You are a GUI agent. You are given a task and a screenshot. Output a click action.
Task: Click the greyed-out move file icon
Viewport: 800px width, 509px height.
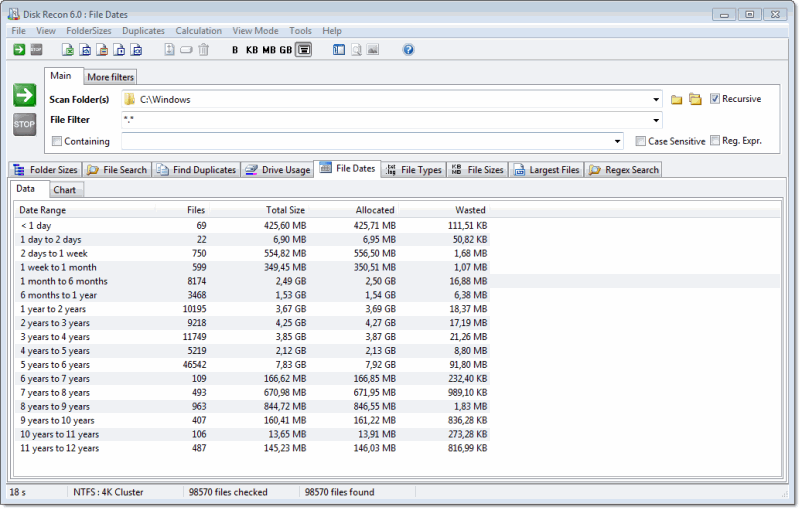click(x=169, y=49)
